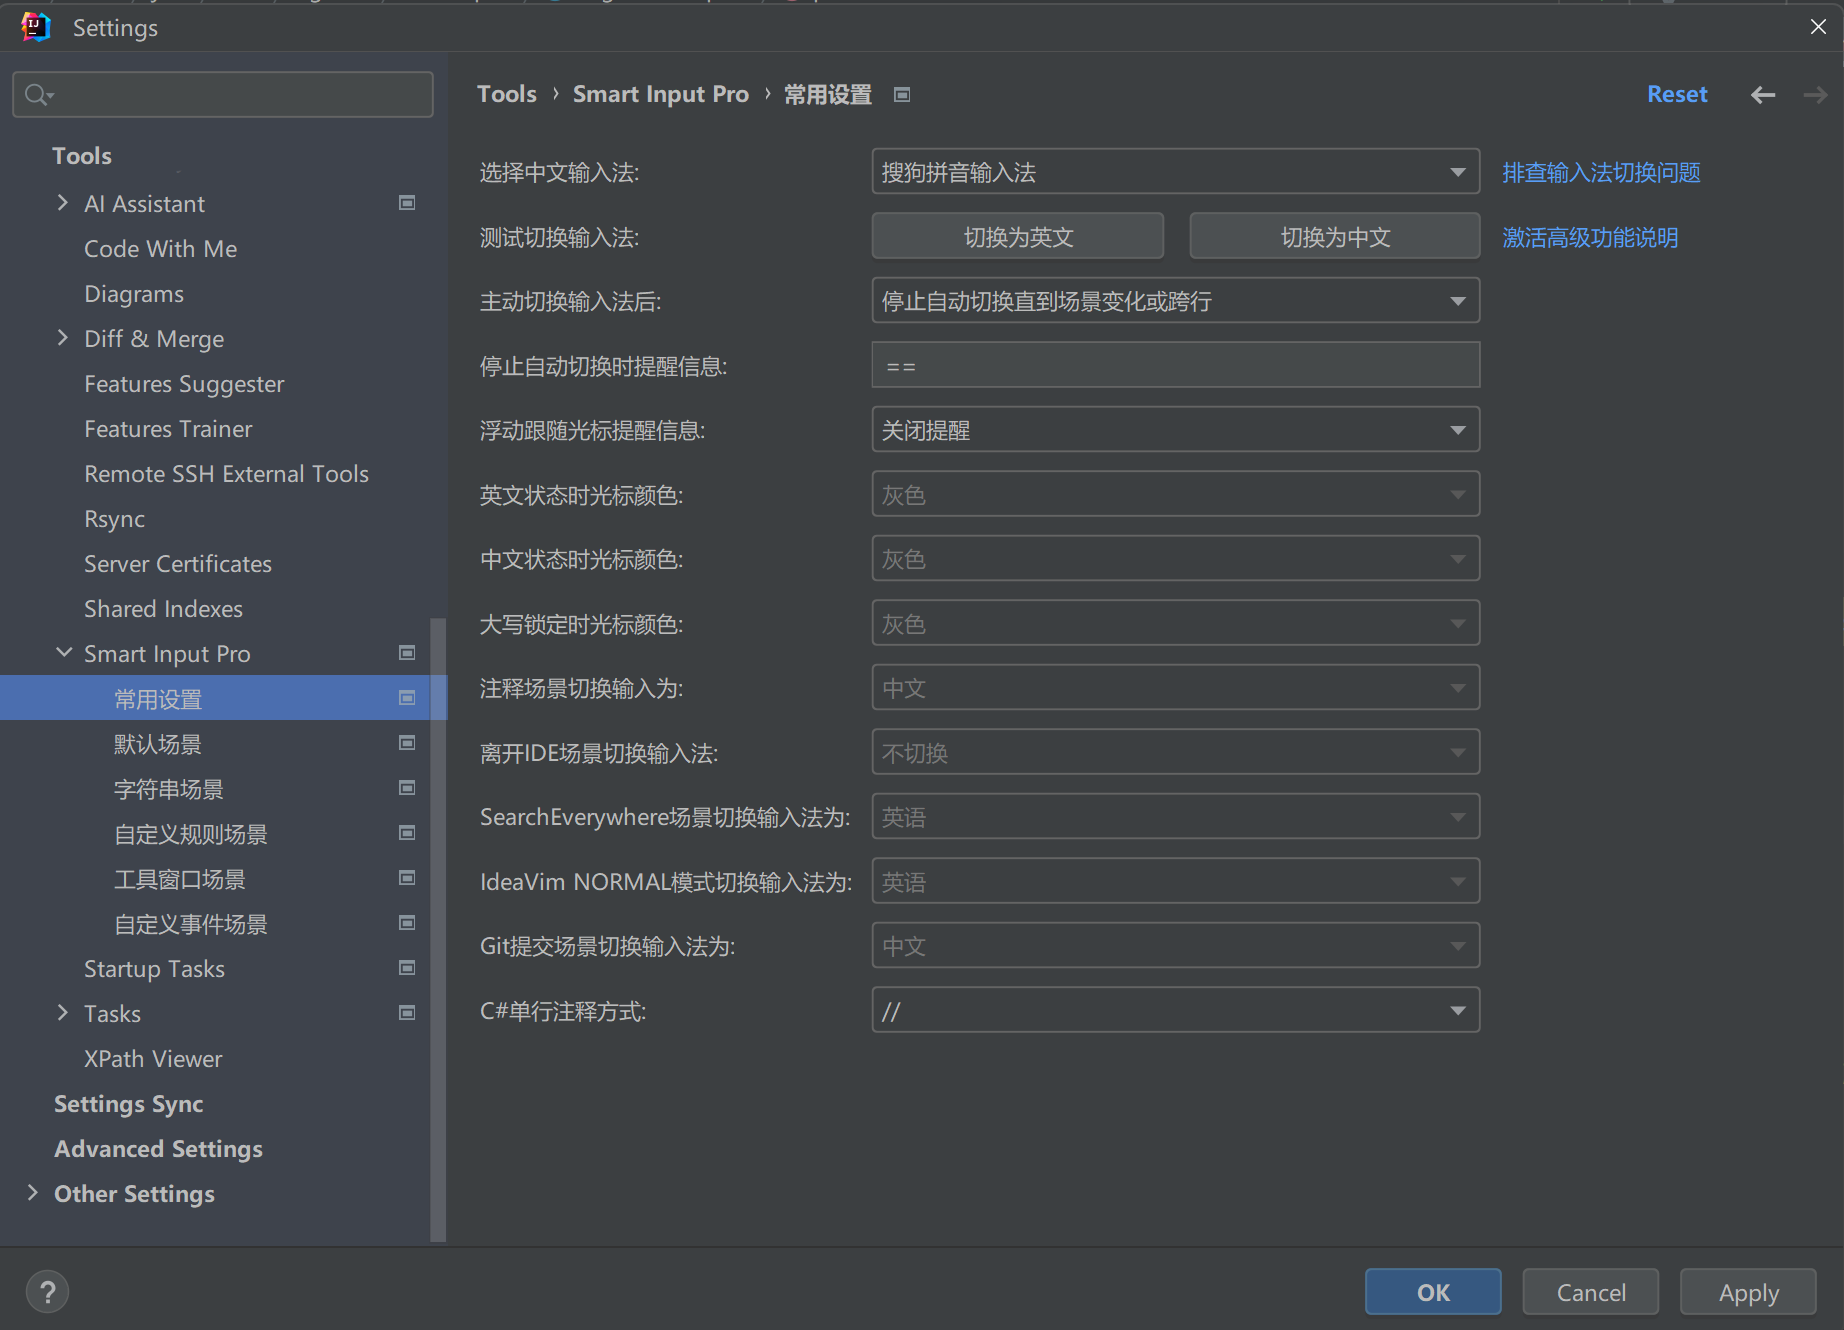Select XPath Viewer in the tree
This screenshot has width=1844, height=1330.
[x=153, y=1058]
